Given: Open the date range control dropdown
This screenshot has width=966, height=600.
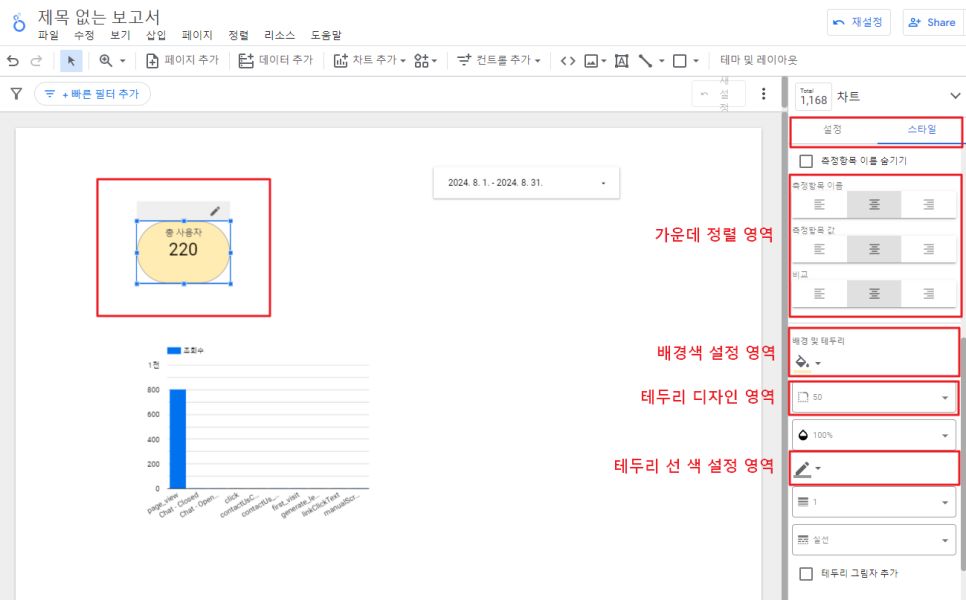Looking at the screenshot, I should tap(527, 183).
